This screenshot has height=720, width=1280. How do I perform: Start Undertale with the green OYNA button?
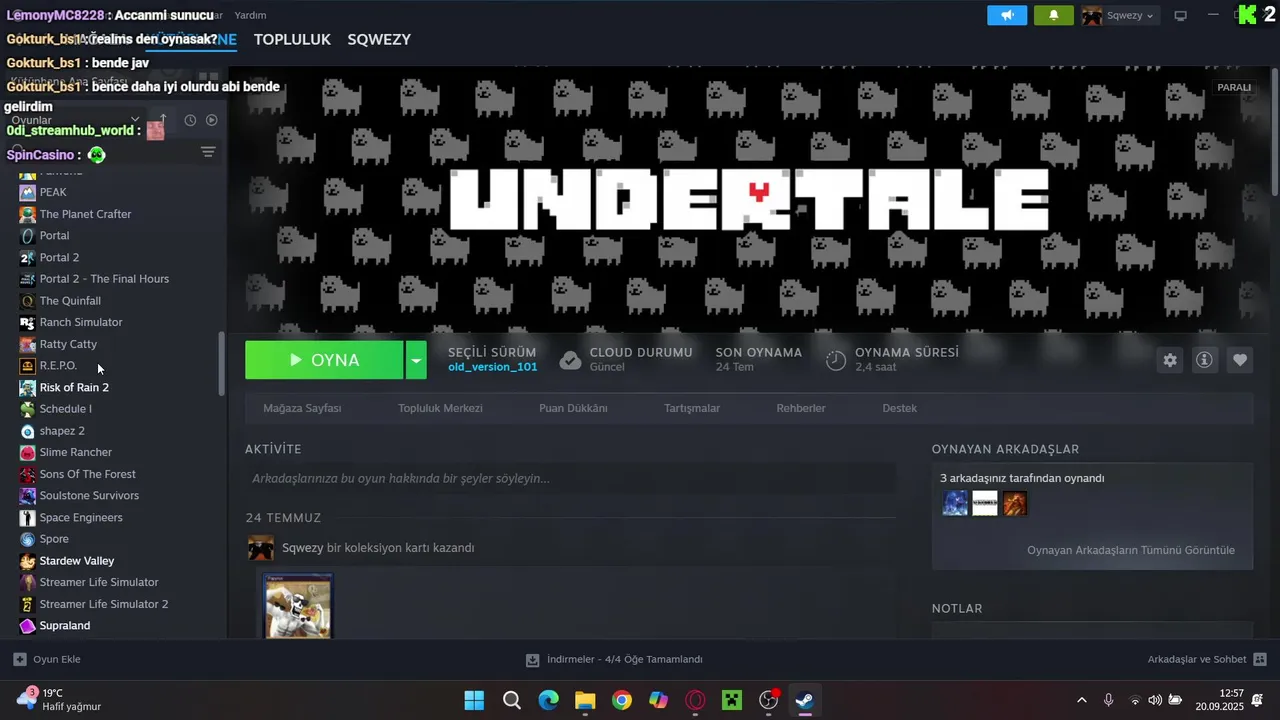324,360
